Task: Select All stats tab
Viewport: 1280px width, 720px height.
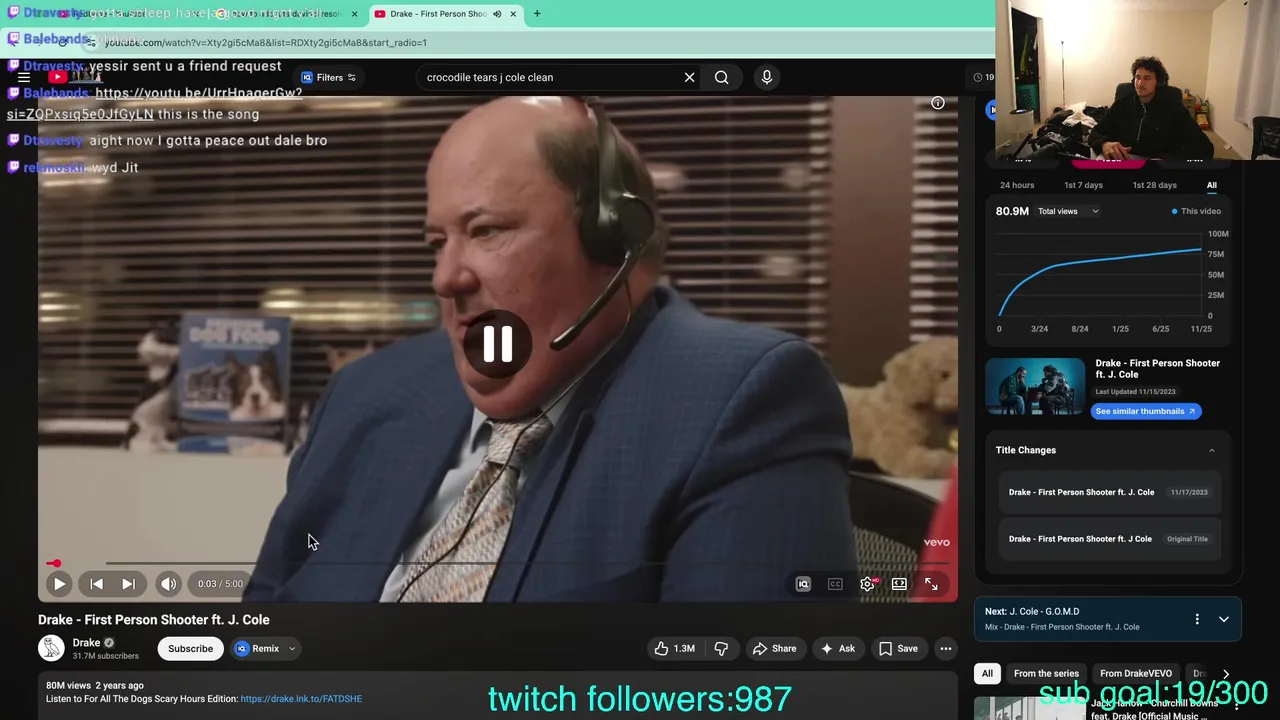Action: pyautogui.click(x=1211, y=185)
